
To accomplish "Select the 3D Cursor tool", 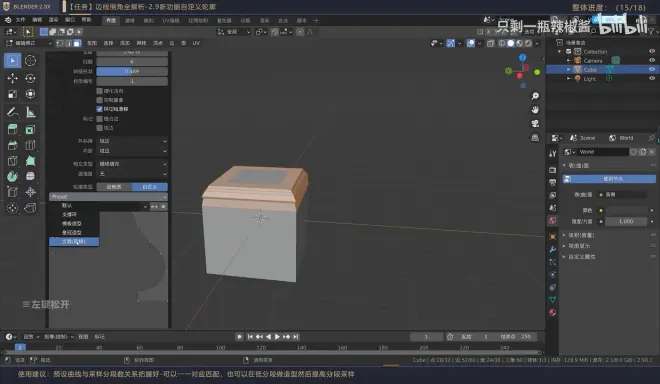I will tap(30, 61).
